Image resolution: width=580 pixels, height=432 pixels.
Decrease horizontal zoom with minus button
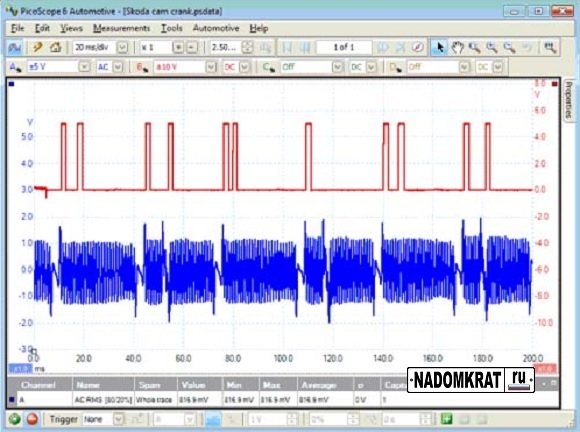192,47
